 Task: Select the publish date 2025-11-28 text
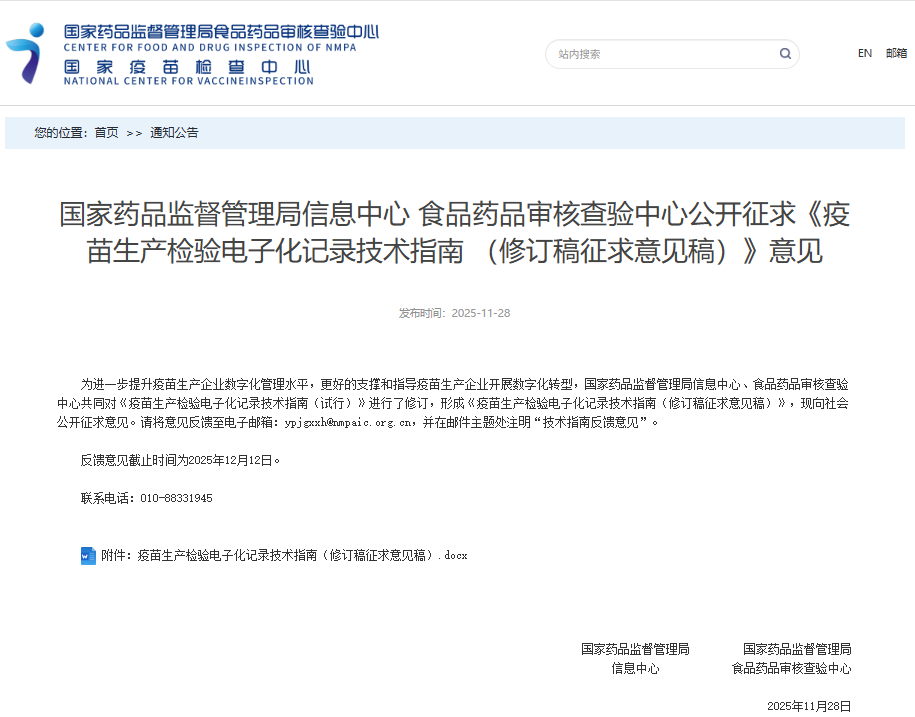click(481, 313)
